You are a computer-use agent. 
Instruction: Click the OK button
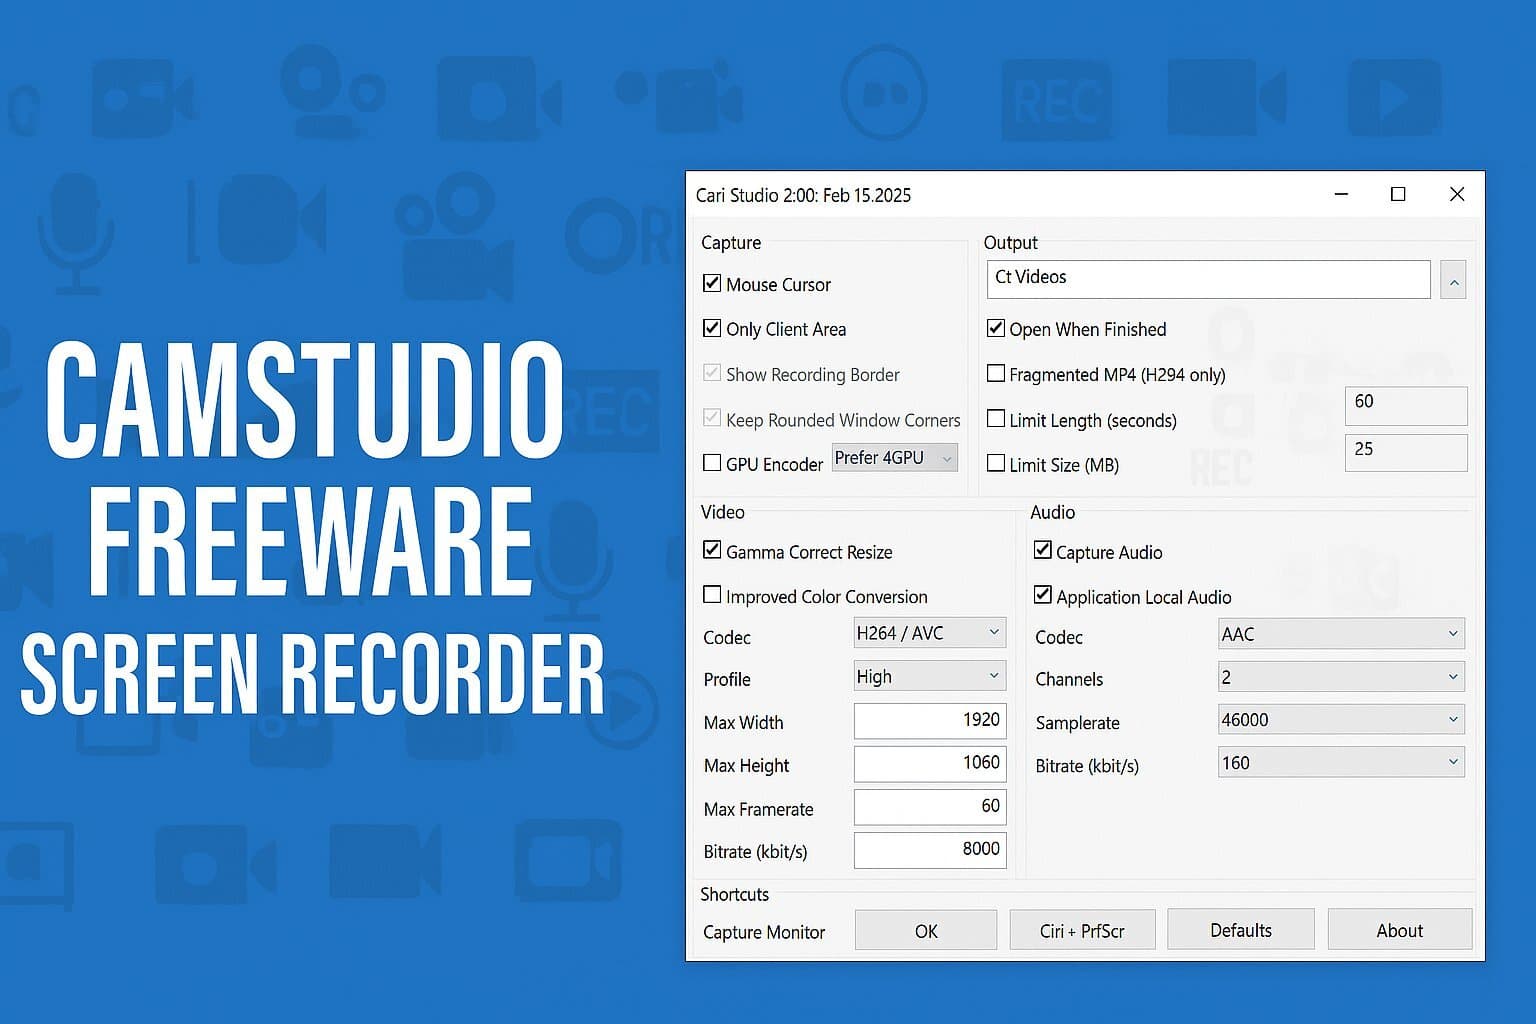point(925,929)
